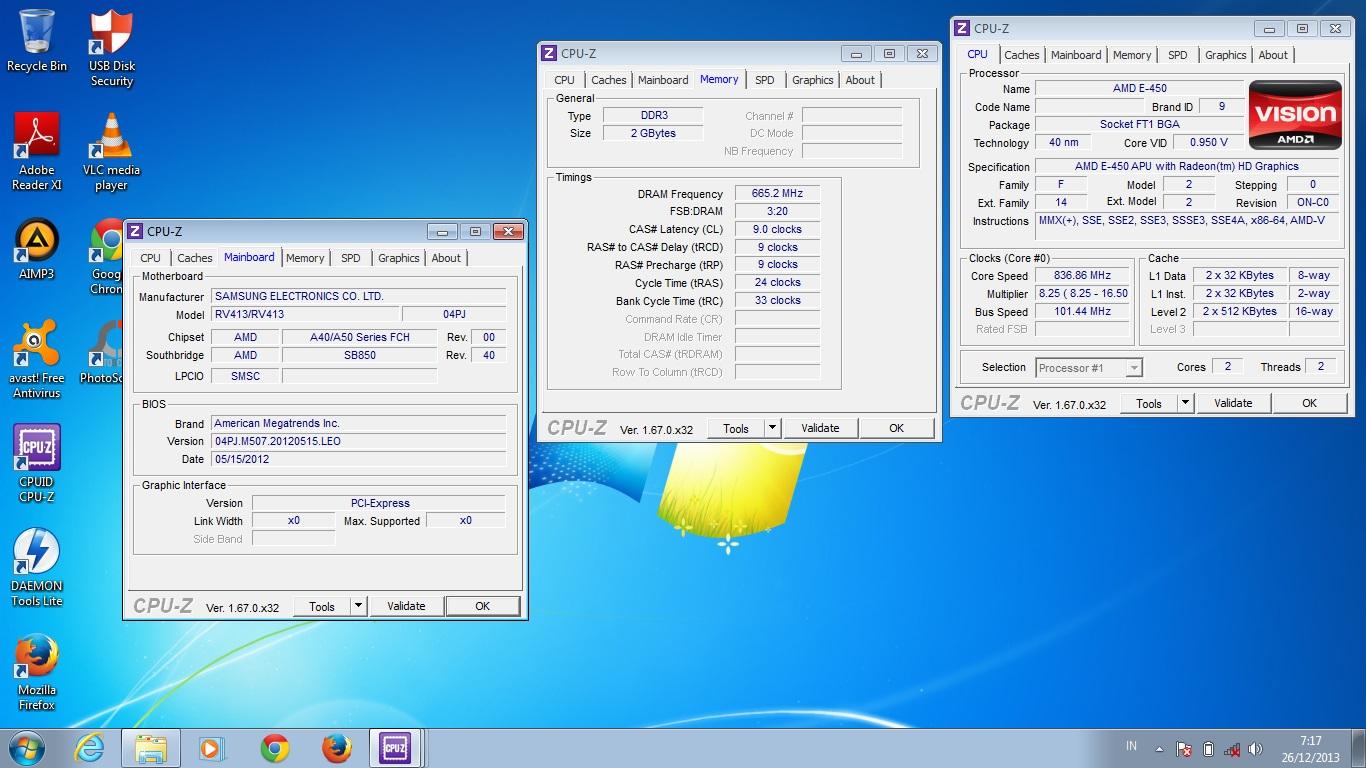The height and width of the screenshot is (768, 1366).
Task: Select the DRAM Frequency 665.2 MHz value
Action: (777, 193)
